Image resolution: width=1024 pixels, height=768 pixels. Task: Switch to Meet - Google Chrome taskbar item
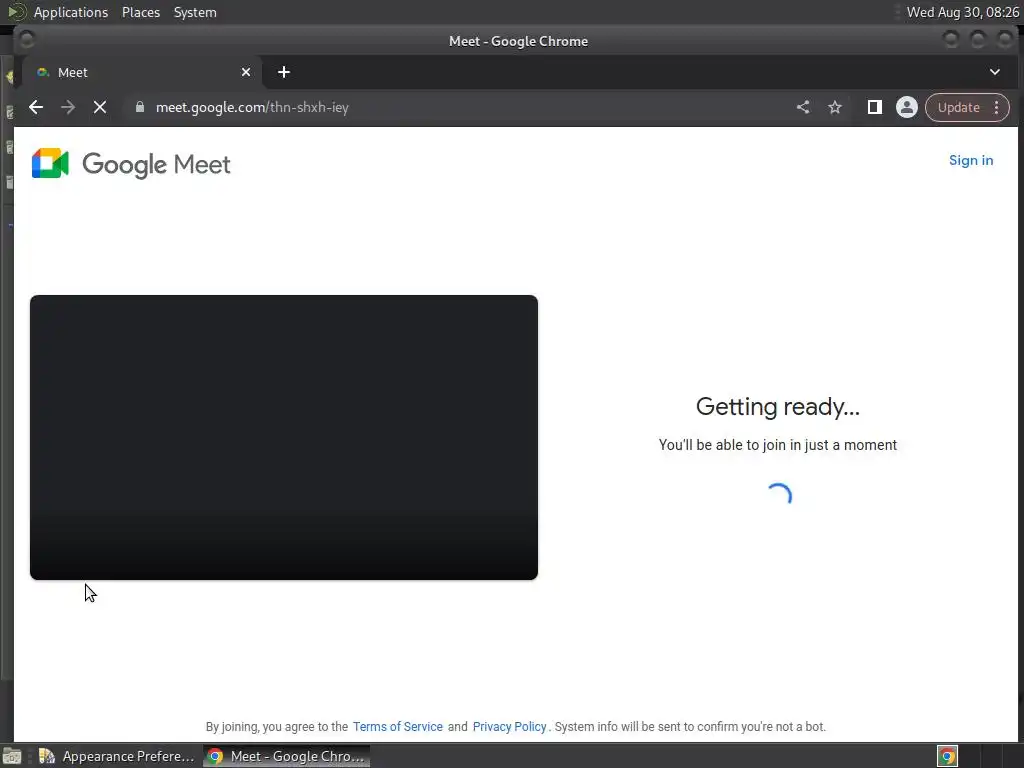286,756
